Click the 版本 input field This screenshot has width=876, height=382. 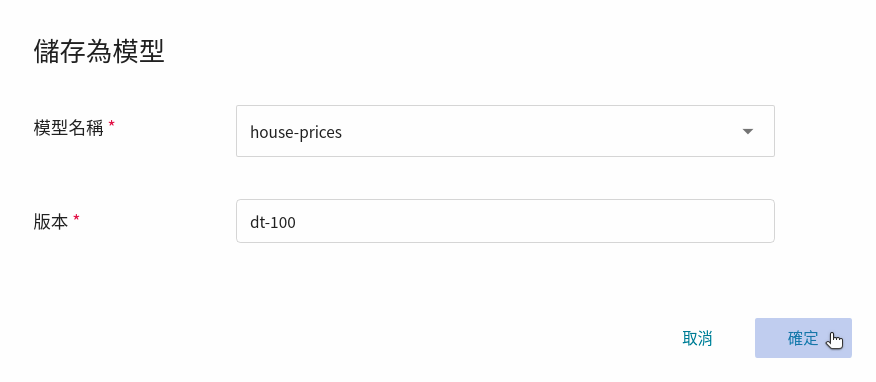click(505, 221)
